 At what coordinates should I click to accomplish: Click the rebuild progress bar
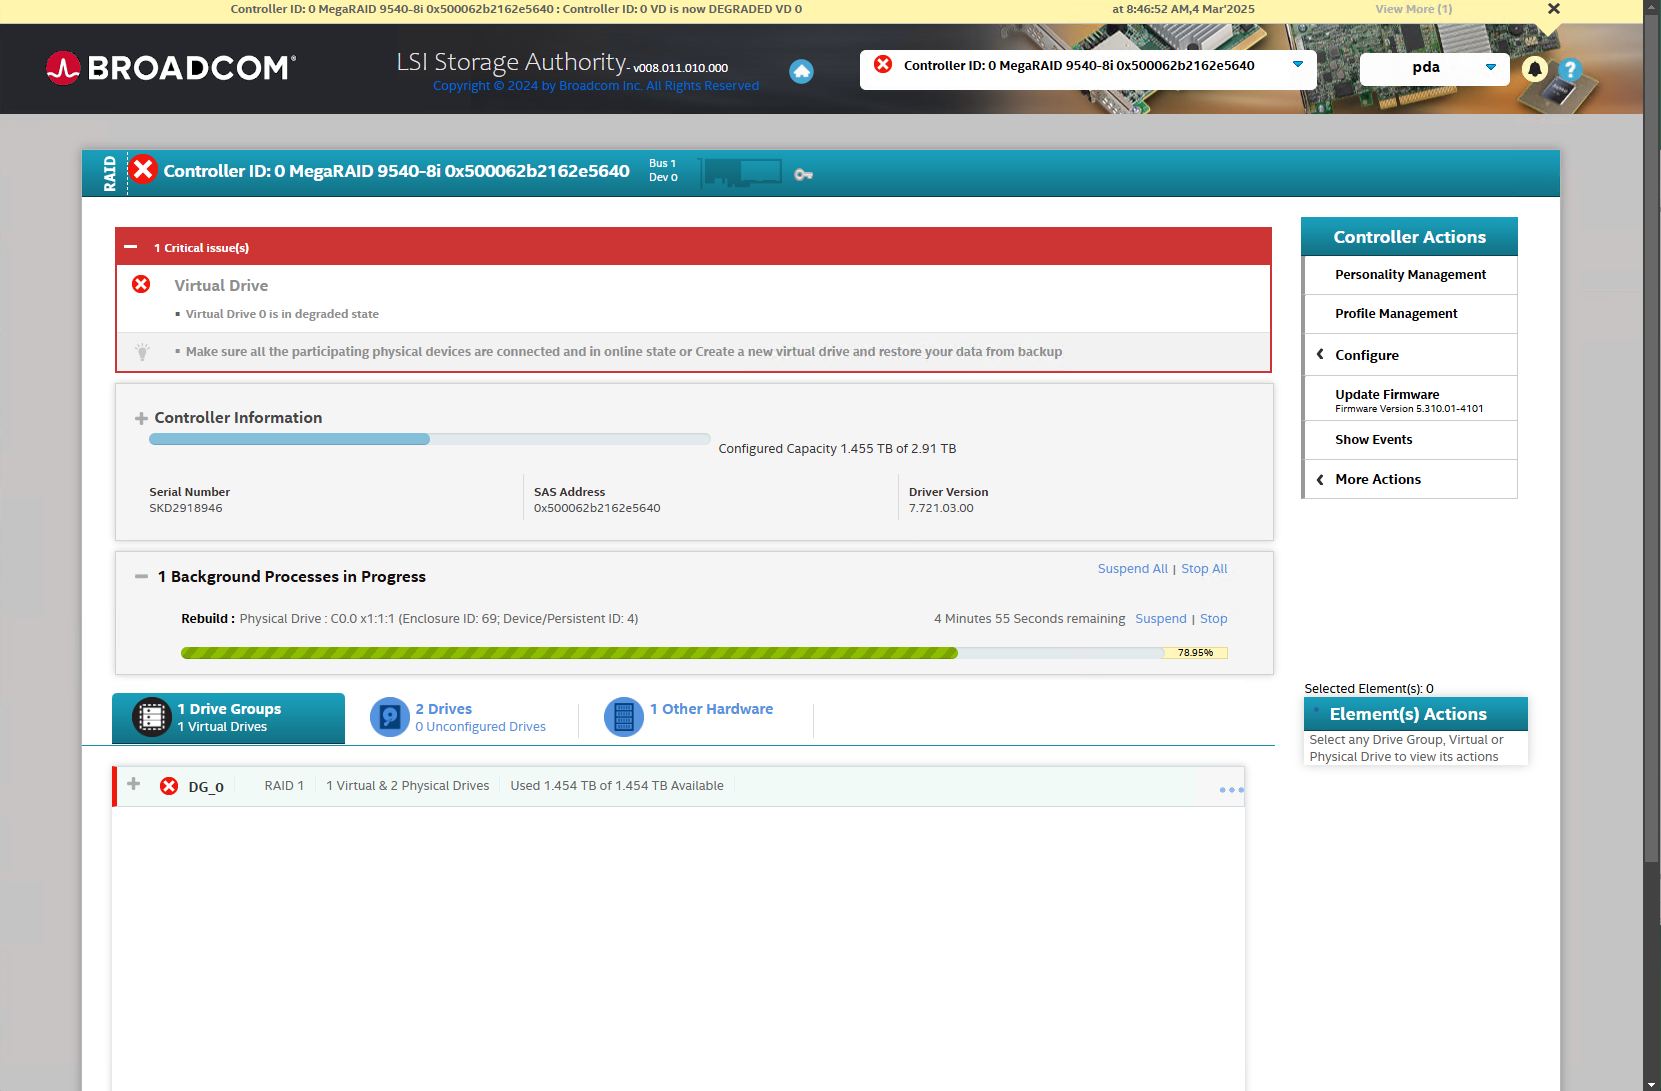(704, 653)
